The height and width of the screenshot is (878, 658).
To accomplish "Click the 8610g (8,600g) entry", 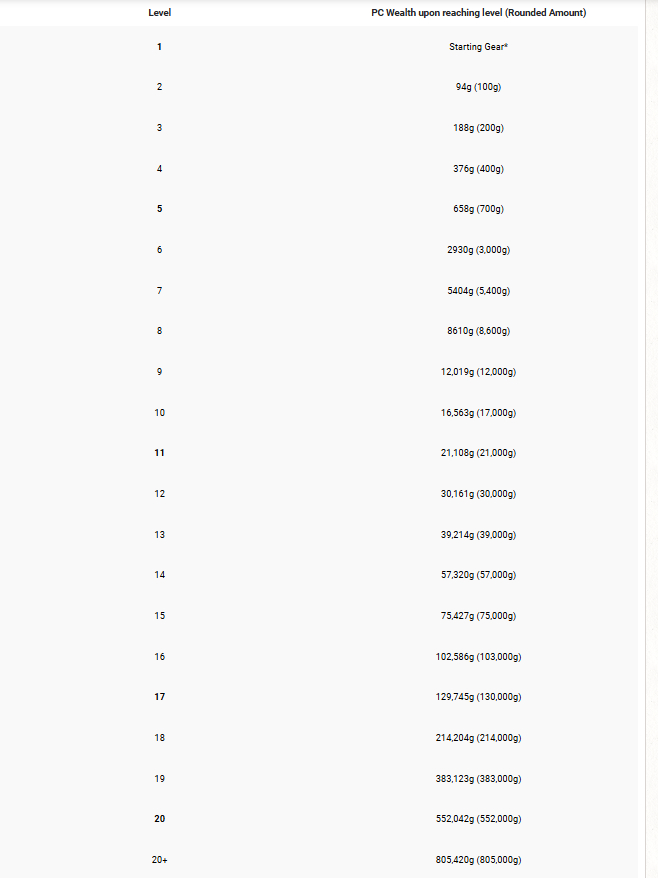I will (478, 331).
